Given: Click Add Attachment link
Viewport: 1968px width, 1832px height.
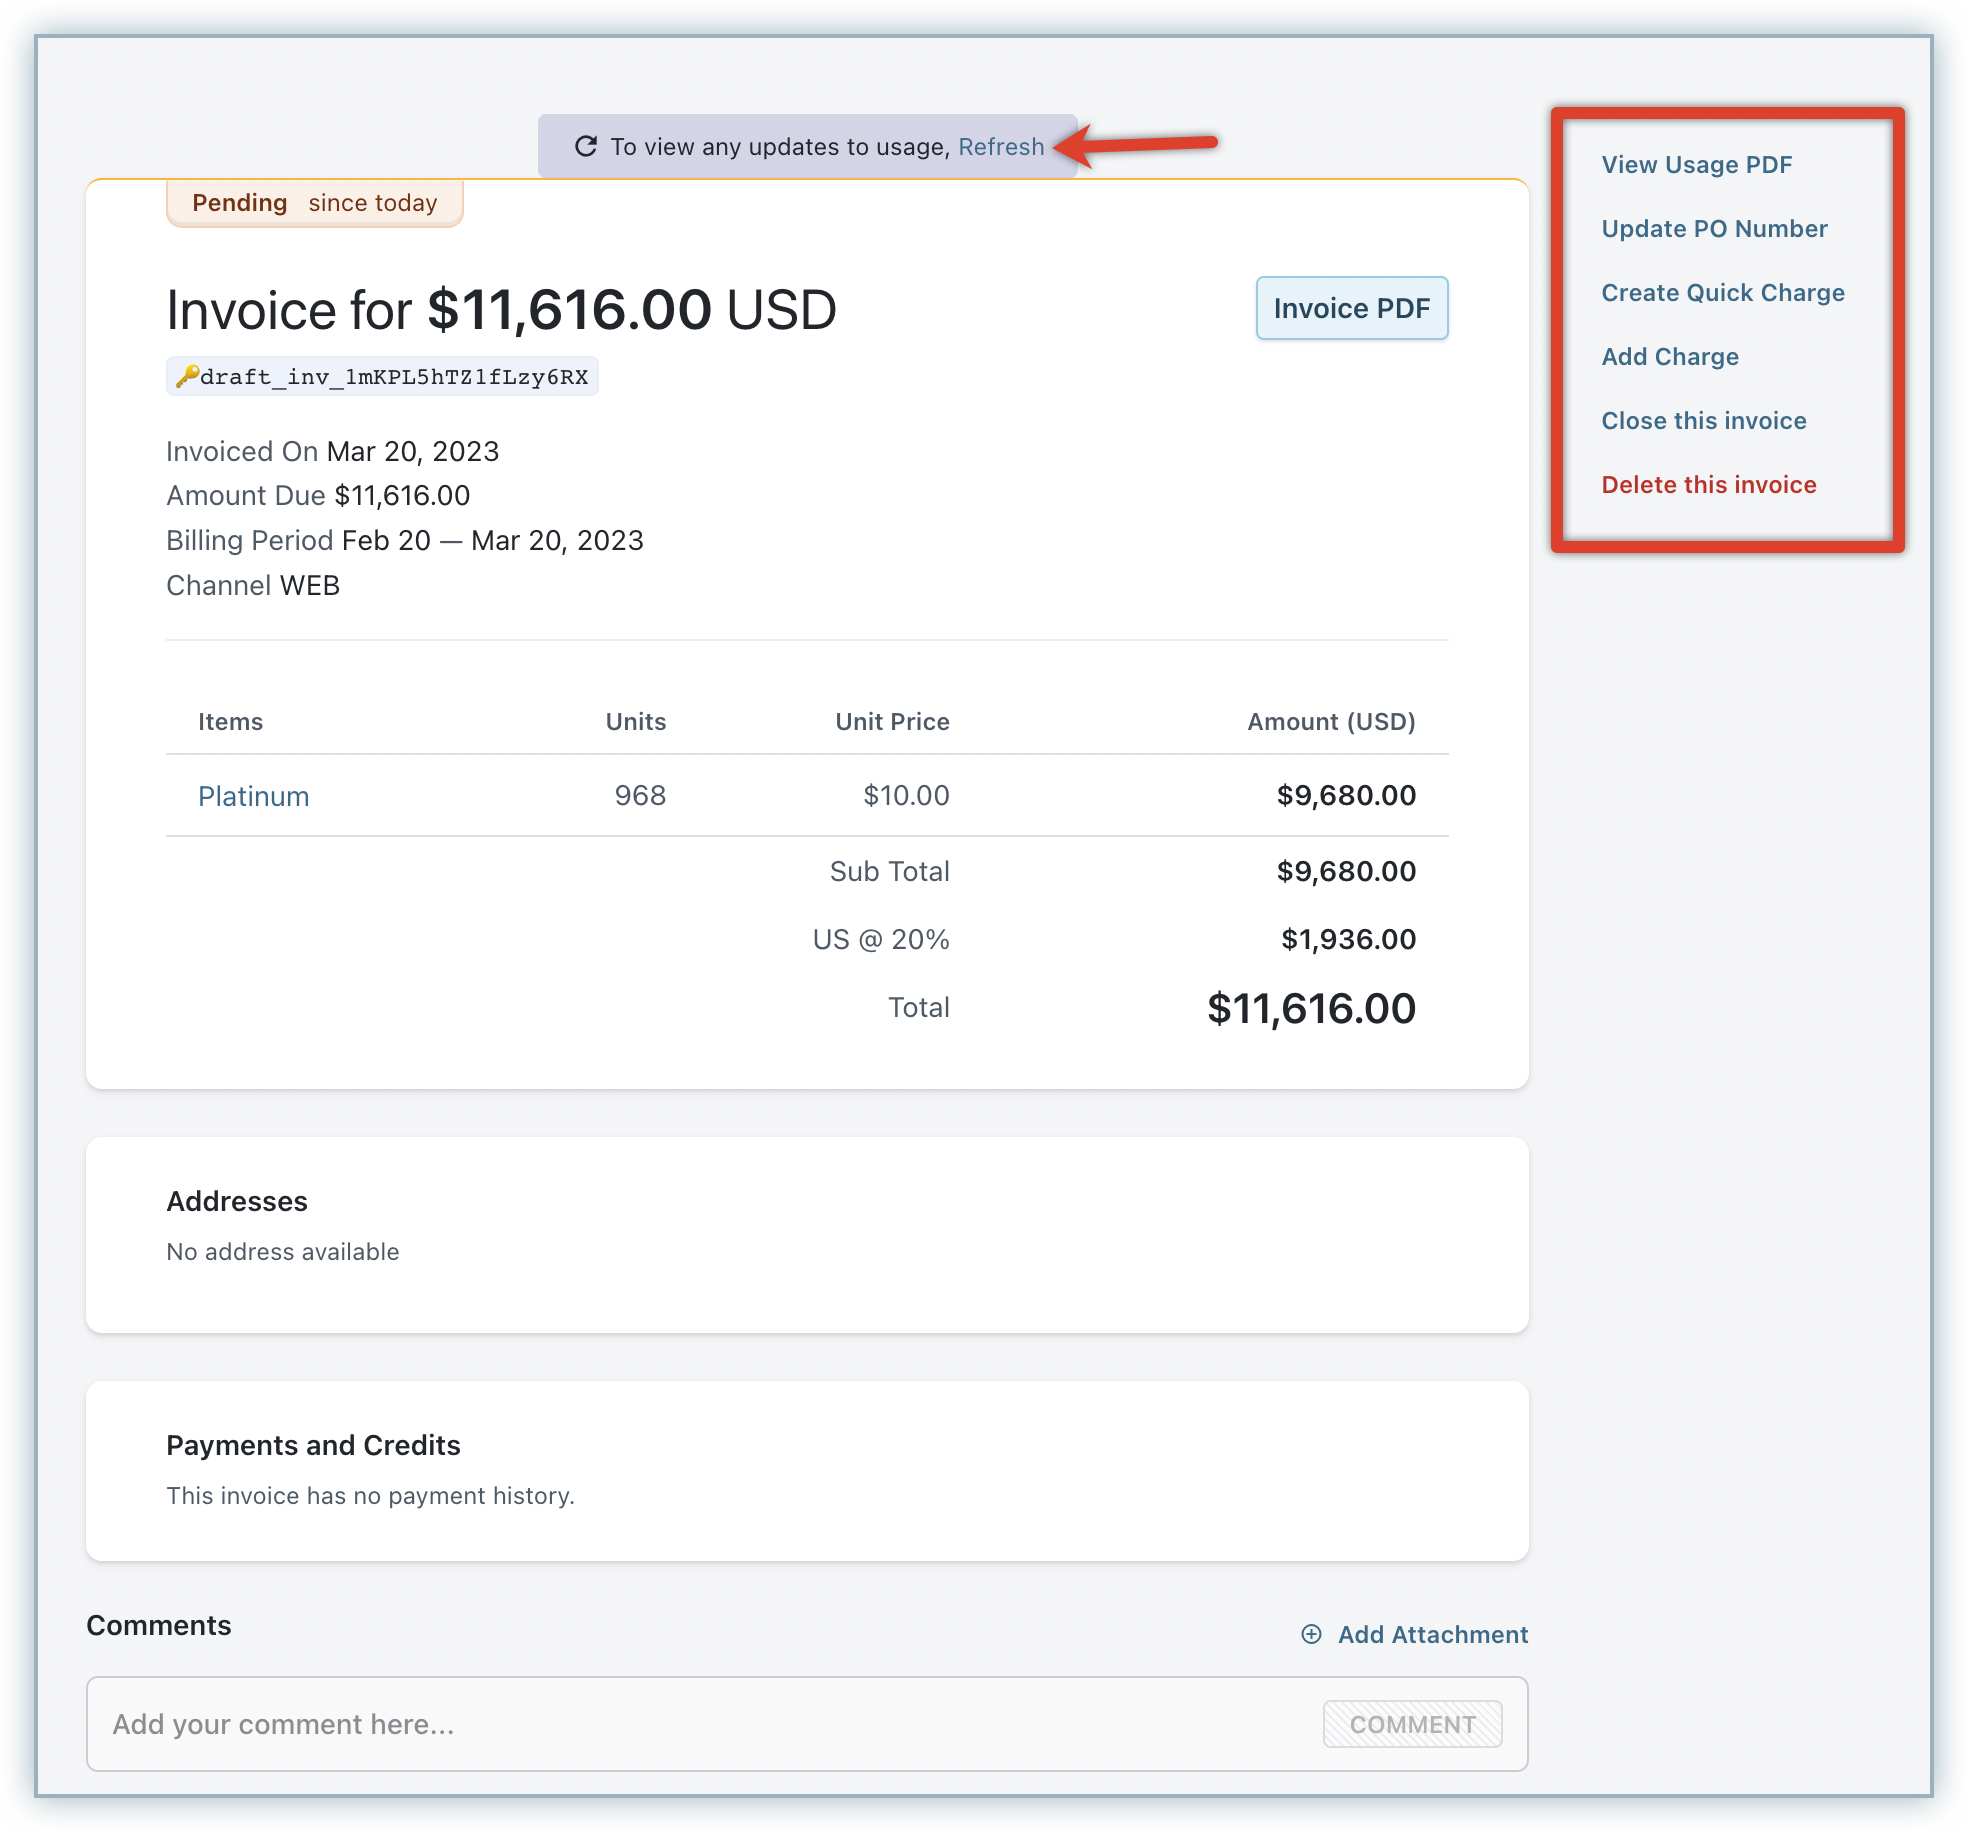Looking at the screenshot, I should pyautogui.click(x=1432, y=1634).
